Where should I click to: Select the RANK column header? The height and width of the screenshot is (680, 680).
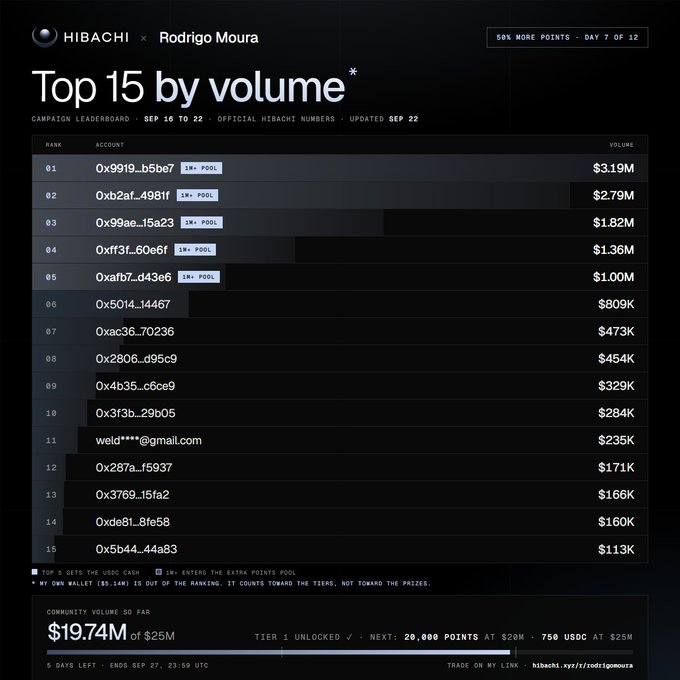(x=54, y=145)
